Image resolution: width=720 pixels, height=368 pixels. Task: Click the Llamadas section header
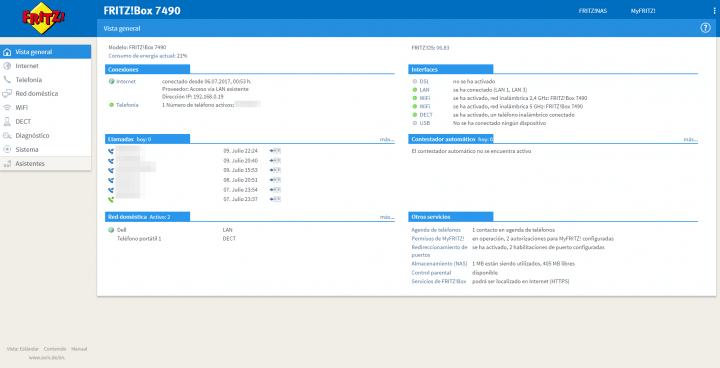click(x=147, y=139)
